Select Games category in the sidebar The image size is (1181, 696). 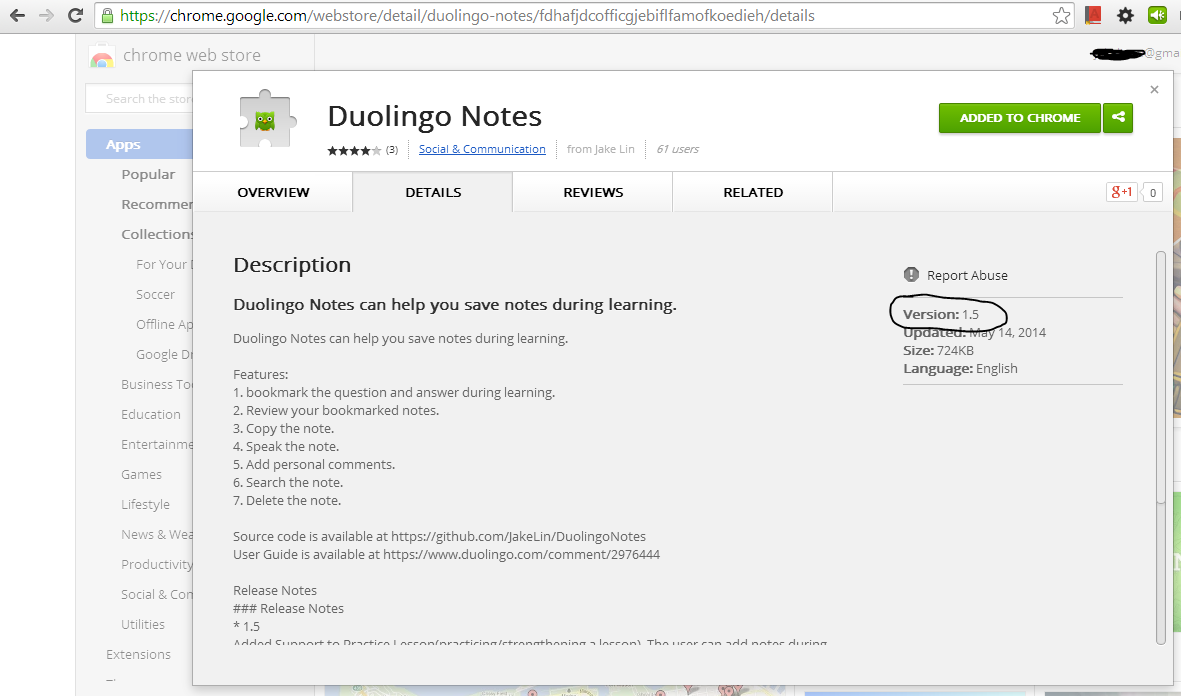coord(142,475)
